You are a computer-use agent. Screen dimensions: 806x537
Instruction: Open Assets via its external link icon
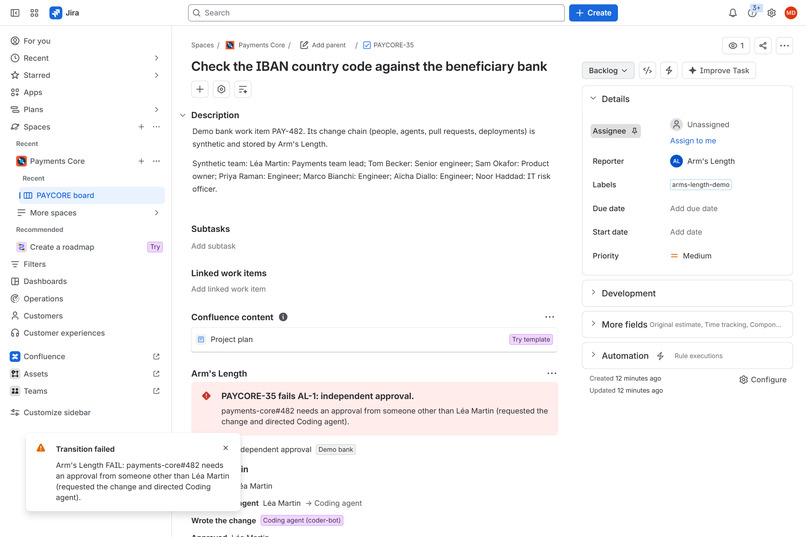tap(156, 374)
